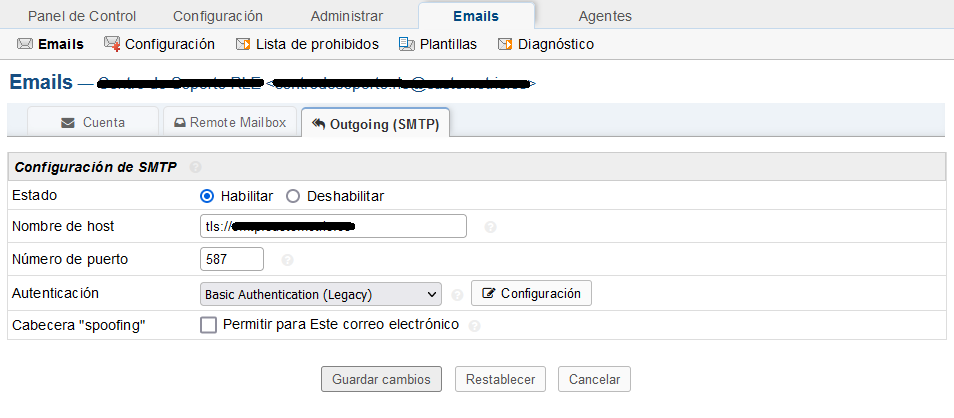Click help icon beside Configuración de SMTP
The width and height of the screenshot is (954, 418).
pos(195,167)
